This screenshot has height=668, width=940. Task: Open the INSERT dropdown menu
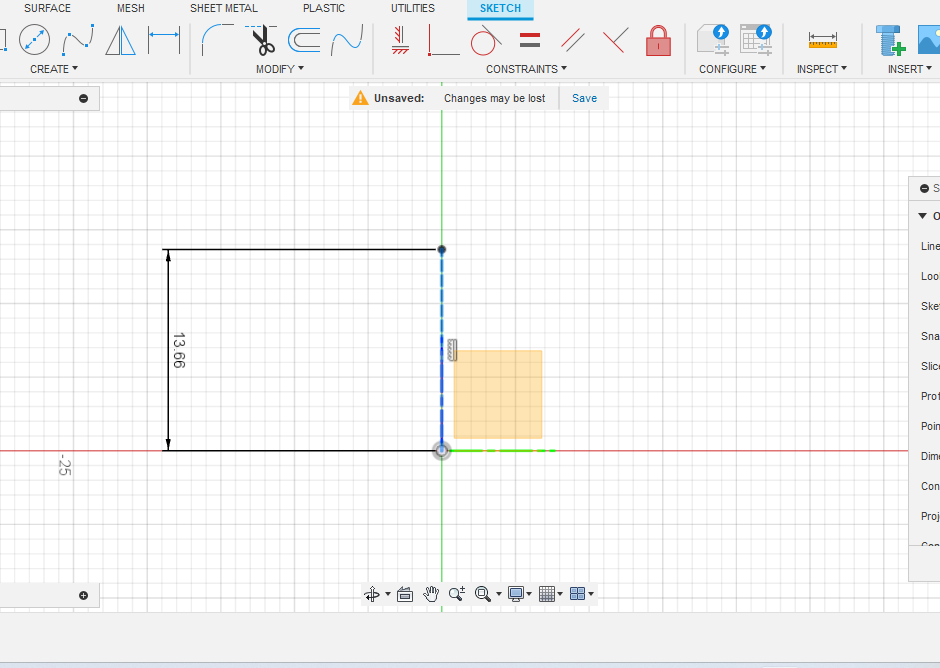tap(910, 69)
